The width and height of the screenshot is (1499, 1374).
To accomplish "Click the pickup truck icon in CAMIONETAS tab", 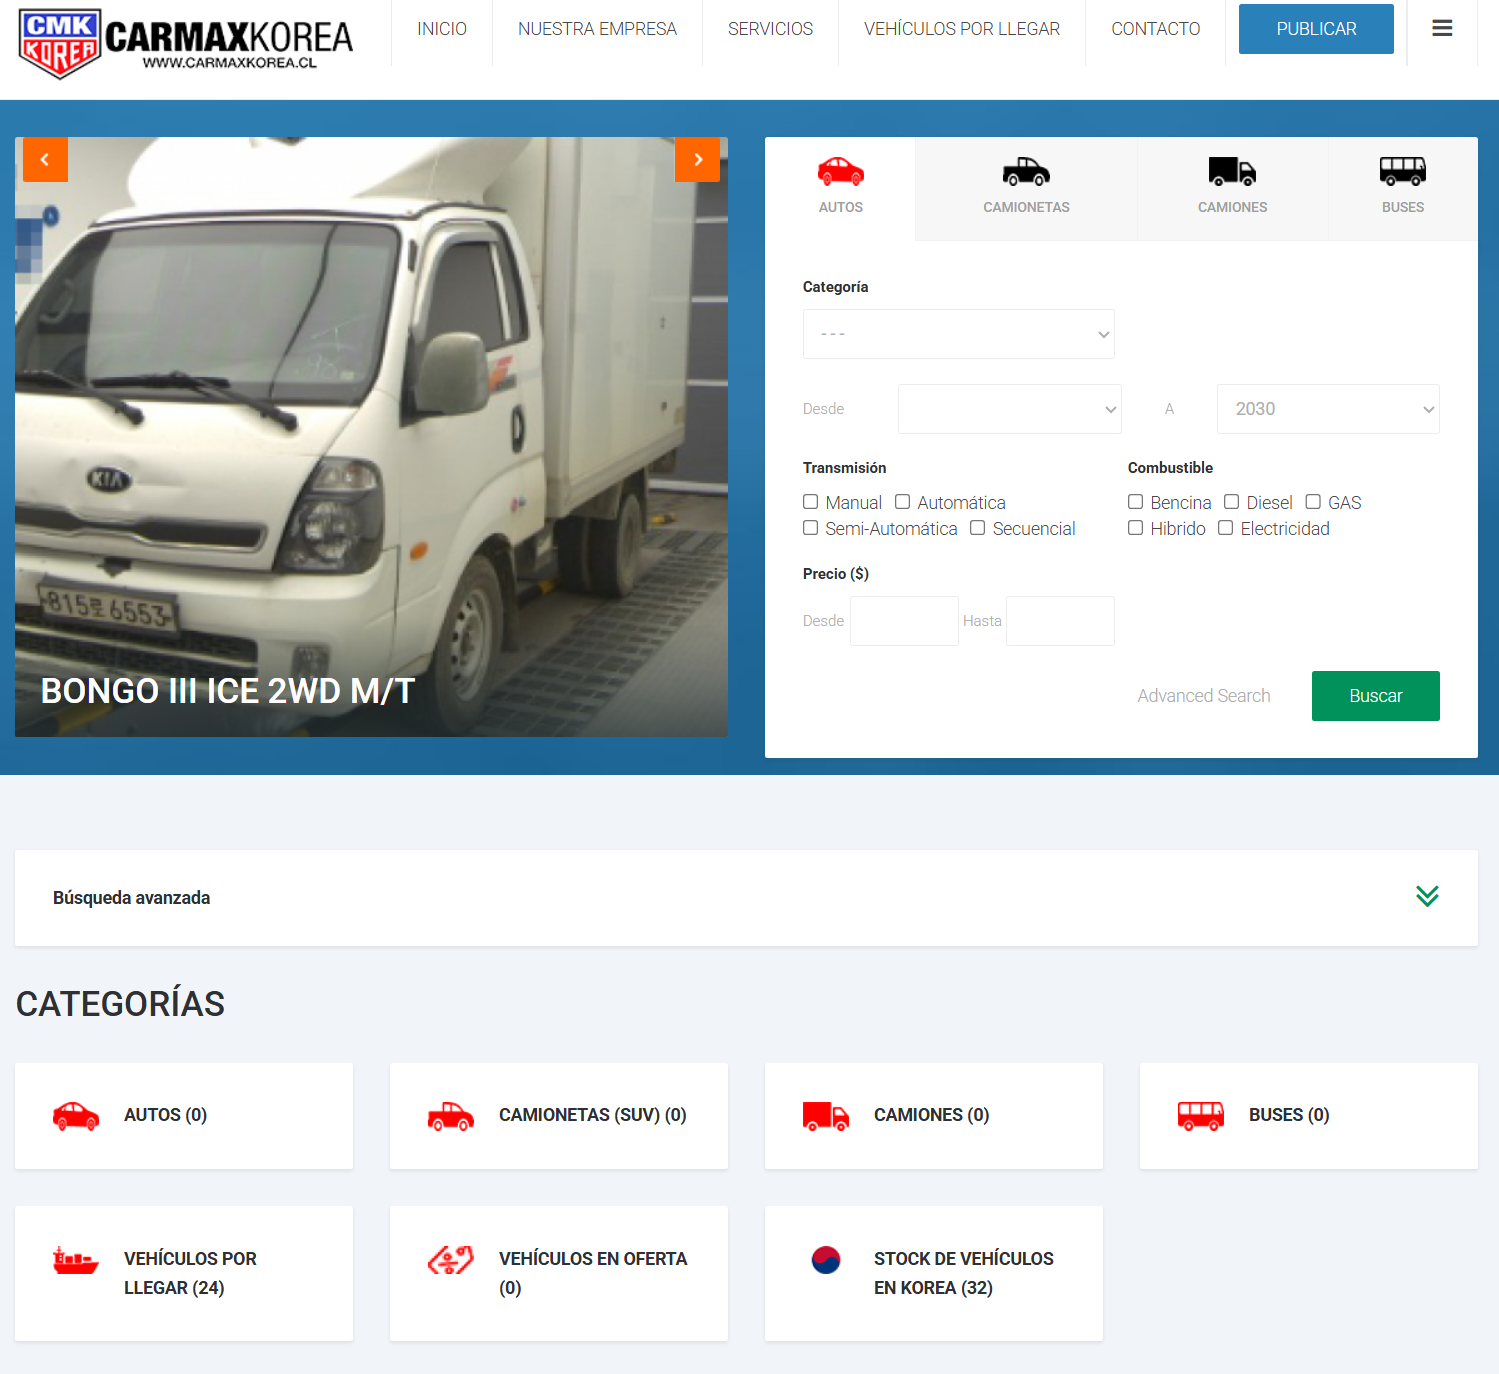I will [x=1026, y=172].
